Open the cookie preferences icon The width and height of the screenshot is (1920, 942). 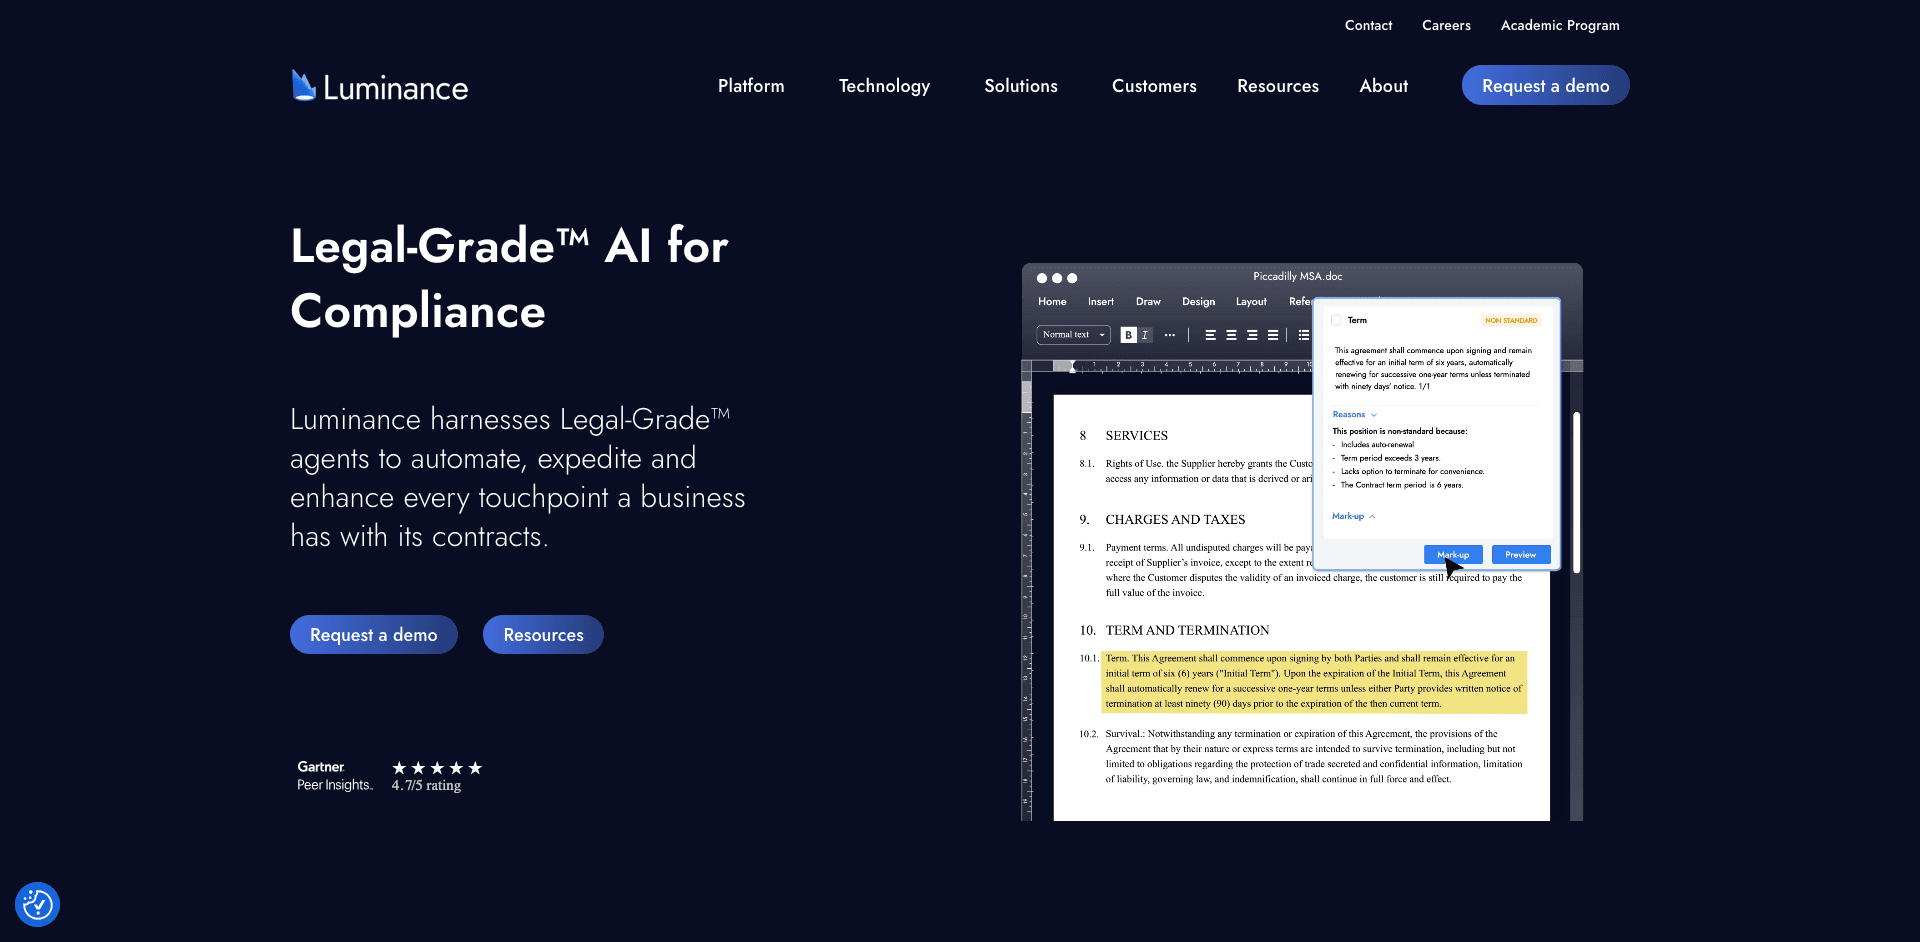point(38,904)
